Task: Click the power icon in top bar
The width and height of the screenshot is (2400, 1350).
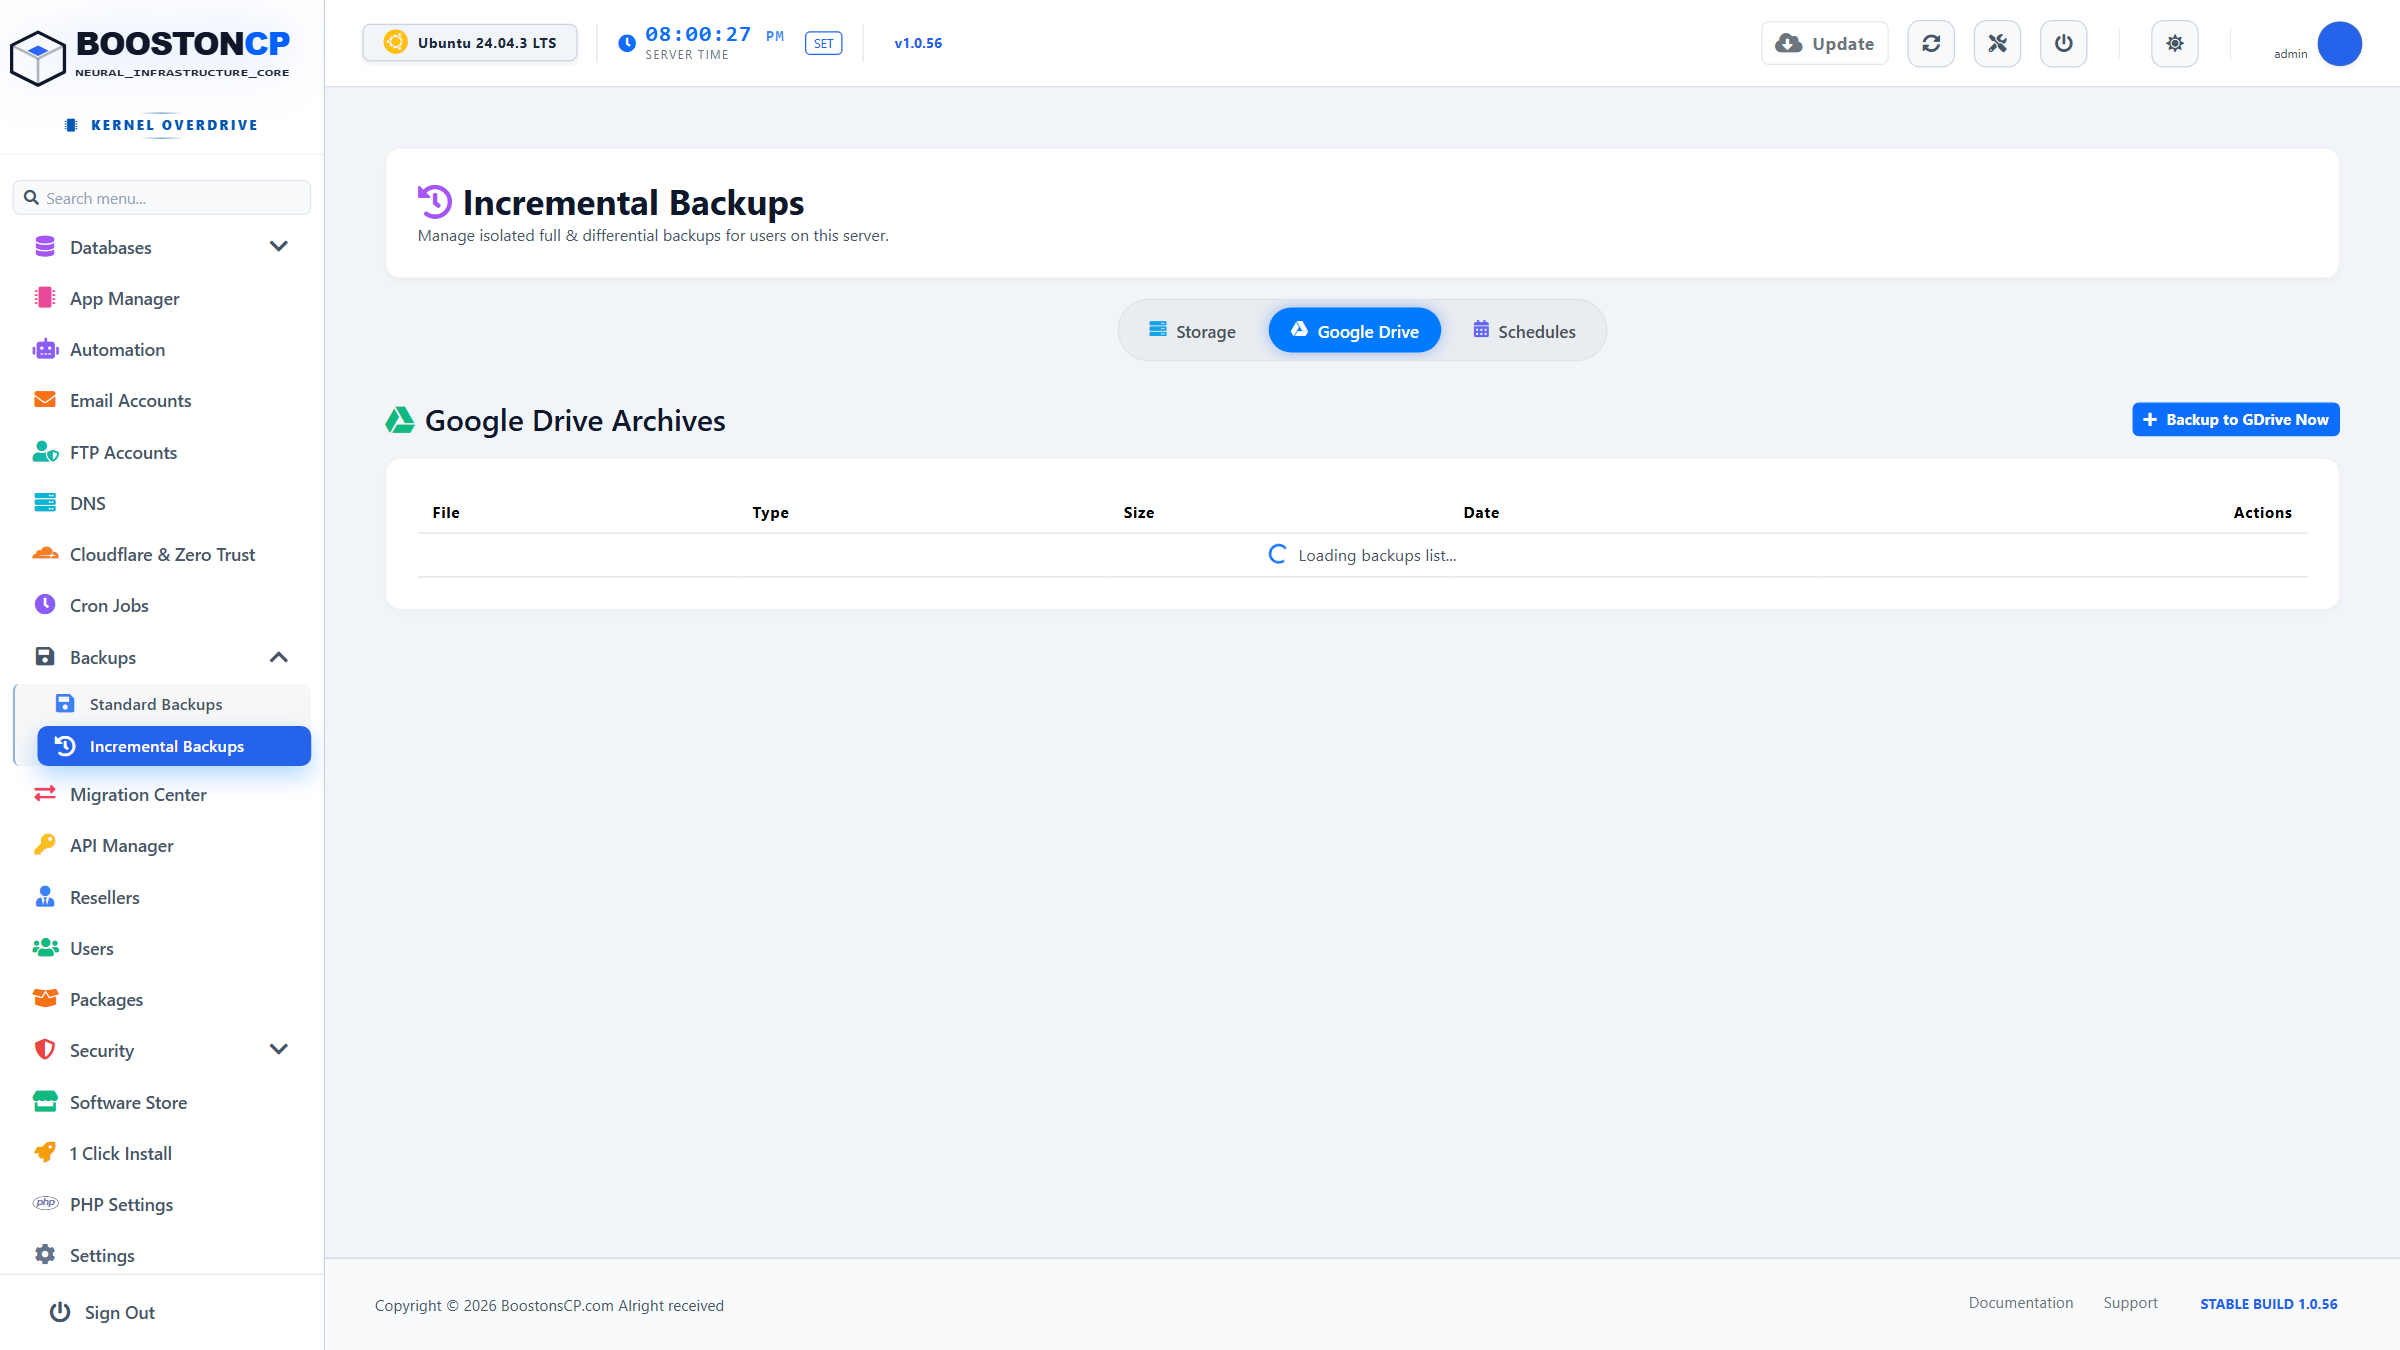Action: [x=2063, y=44]
